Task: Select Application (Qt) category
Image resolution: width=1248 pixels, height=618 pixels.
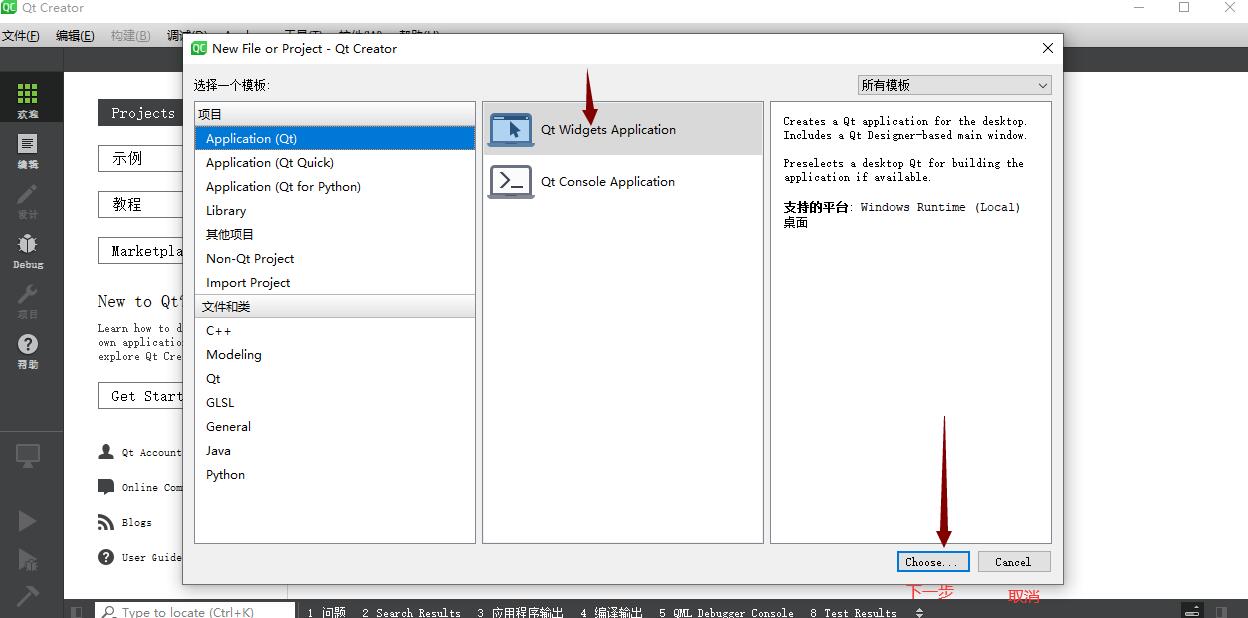Action: (335, 138)
